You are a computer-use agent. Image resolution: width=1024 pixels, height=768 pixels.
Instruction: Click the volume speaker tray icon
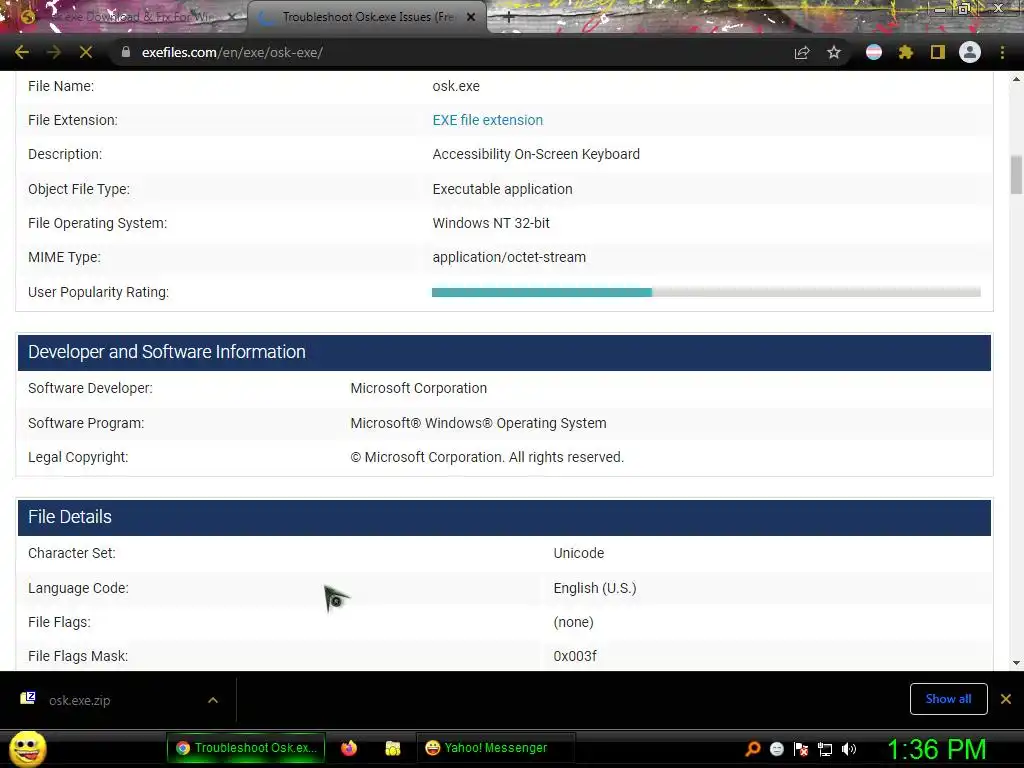[849, 749]
